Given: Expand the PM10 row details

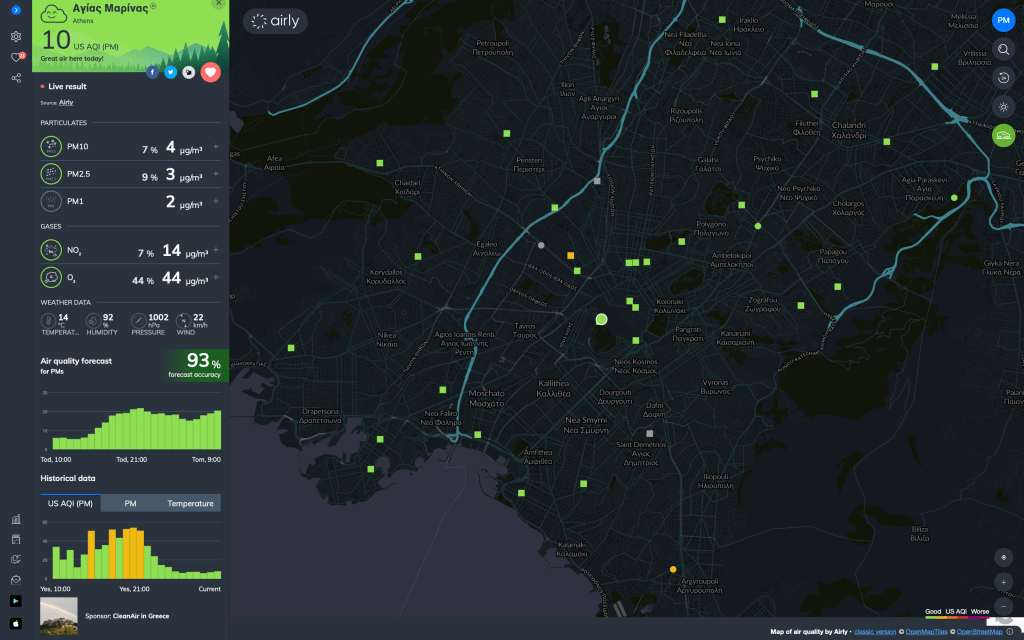Looking at the screenshot, I should [x=215, y=147].
